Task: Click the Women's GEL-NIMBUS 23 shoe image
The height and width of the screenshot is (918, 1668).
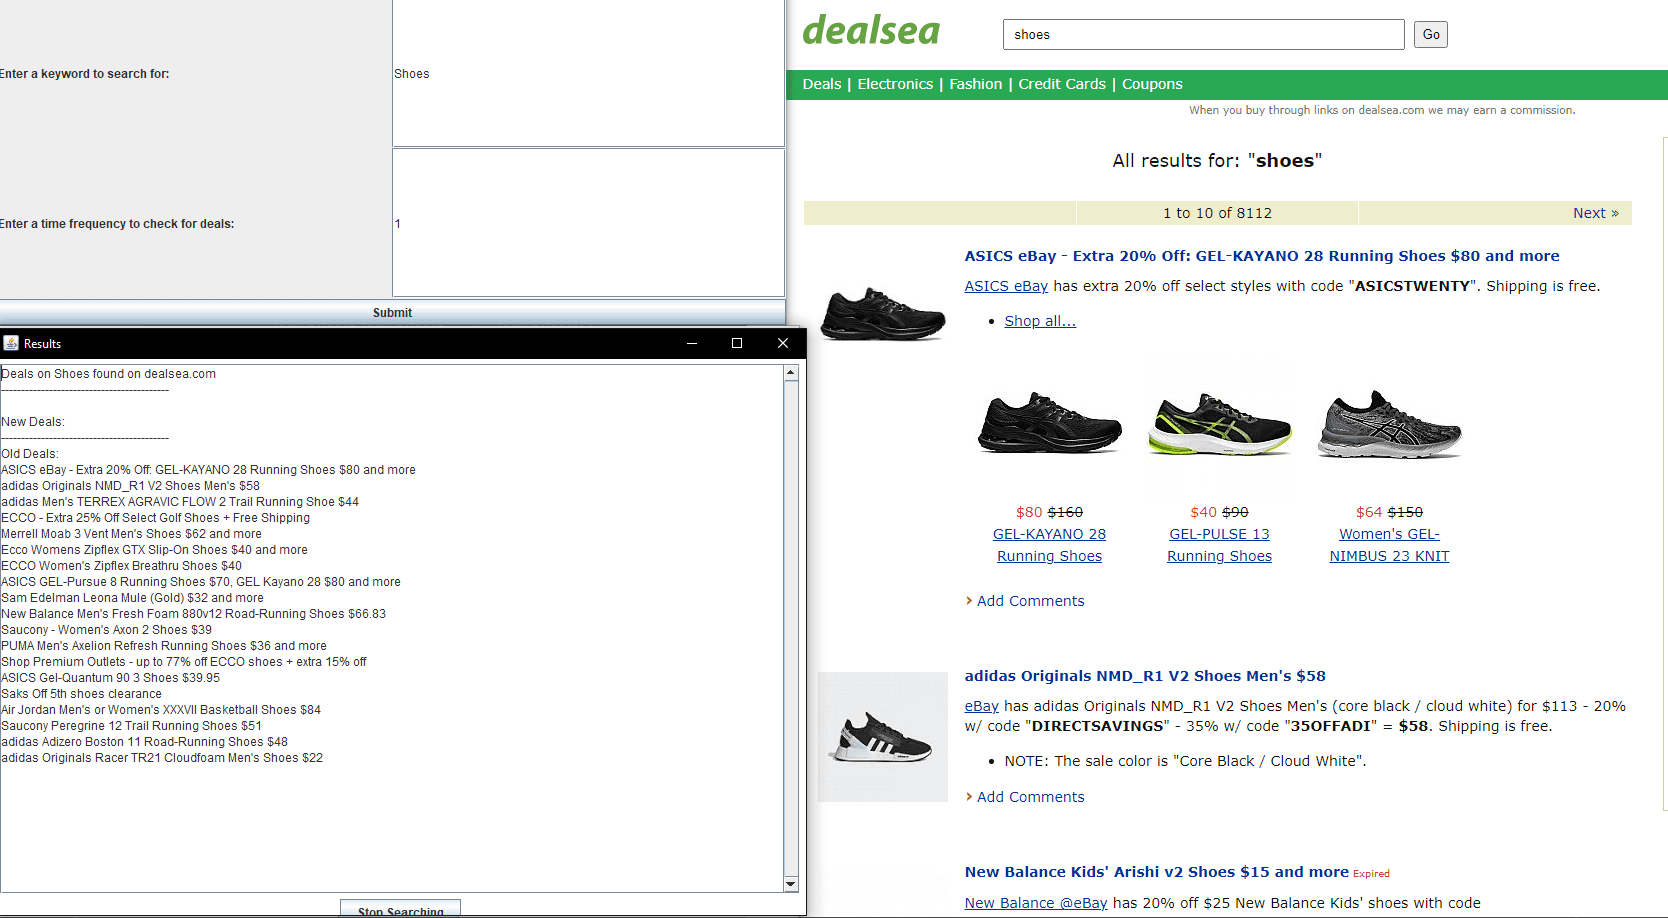Action: pos(1389,424)
